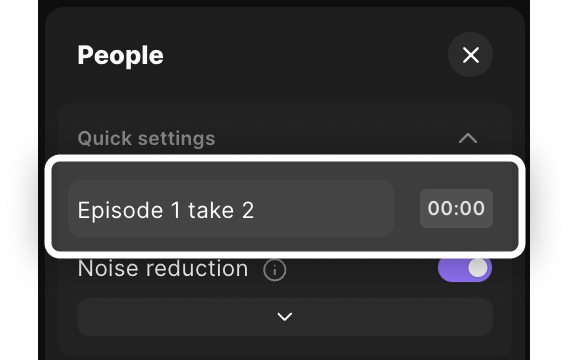
Task: Click the purple switch knob for Noise reduction
Action: click(x=478, y=268)
